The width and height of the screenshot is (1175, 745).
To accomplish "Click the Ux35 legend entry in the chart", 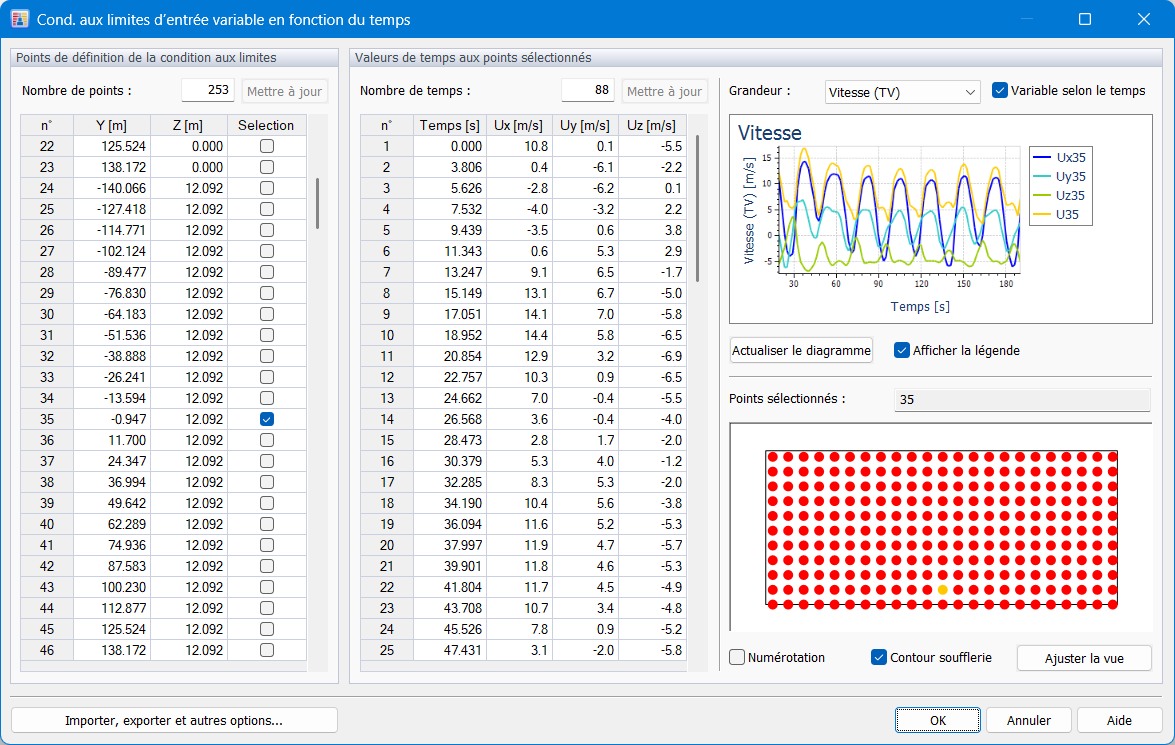I will point(1060,157).
